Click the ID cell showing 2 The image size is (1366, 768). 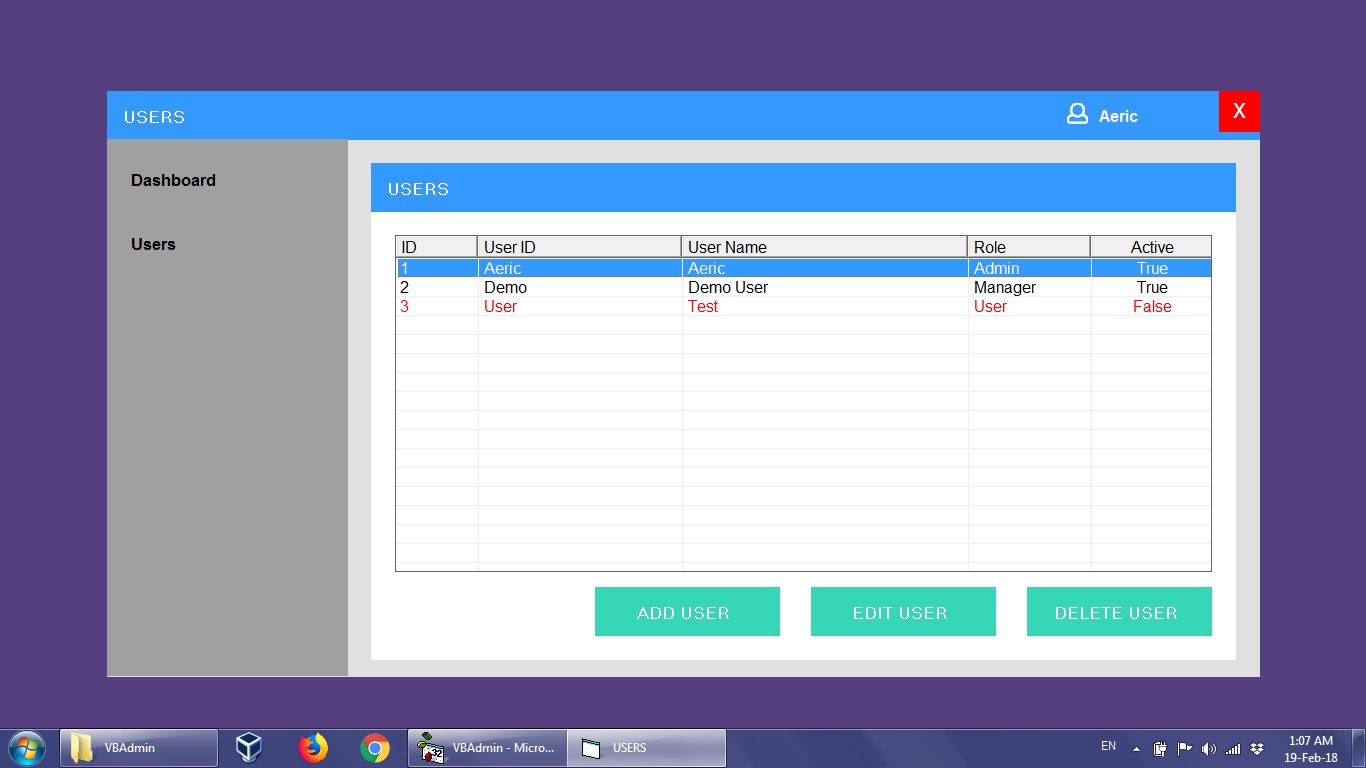(437, 287)
